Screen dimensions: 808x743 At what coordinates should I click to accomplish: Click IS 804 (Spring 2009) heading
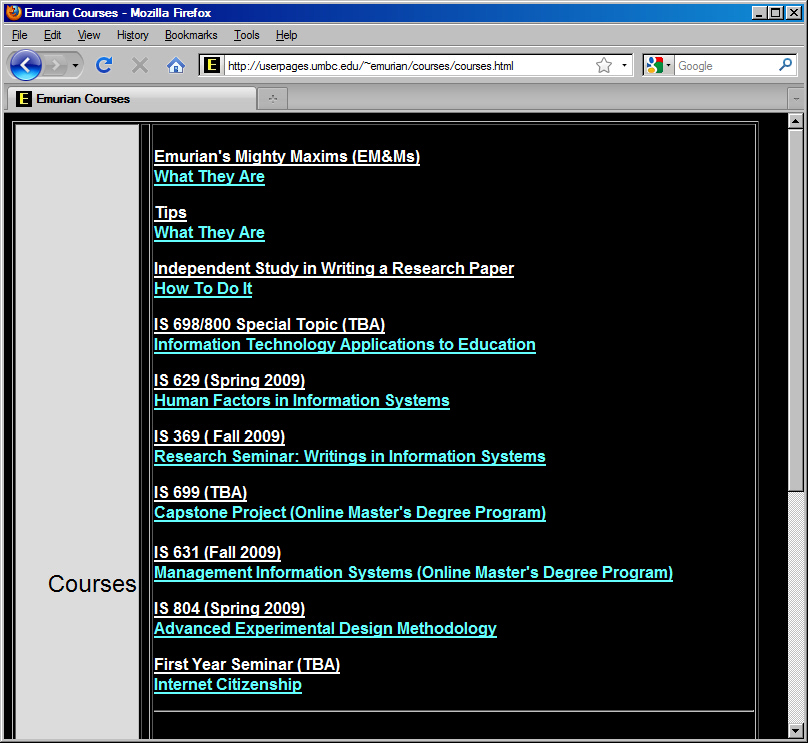[229, 609]
